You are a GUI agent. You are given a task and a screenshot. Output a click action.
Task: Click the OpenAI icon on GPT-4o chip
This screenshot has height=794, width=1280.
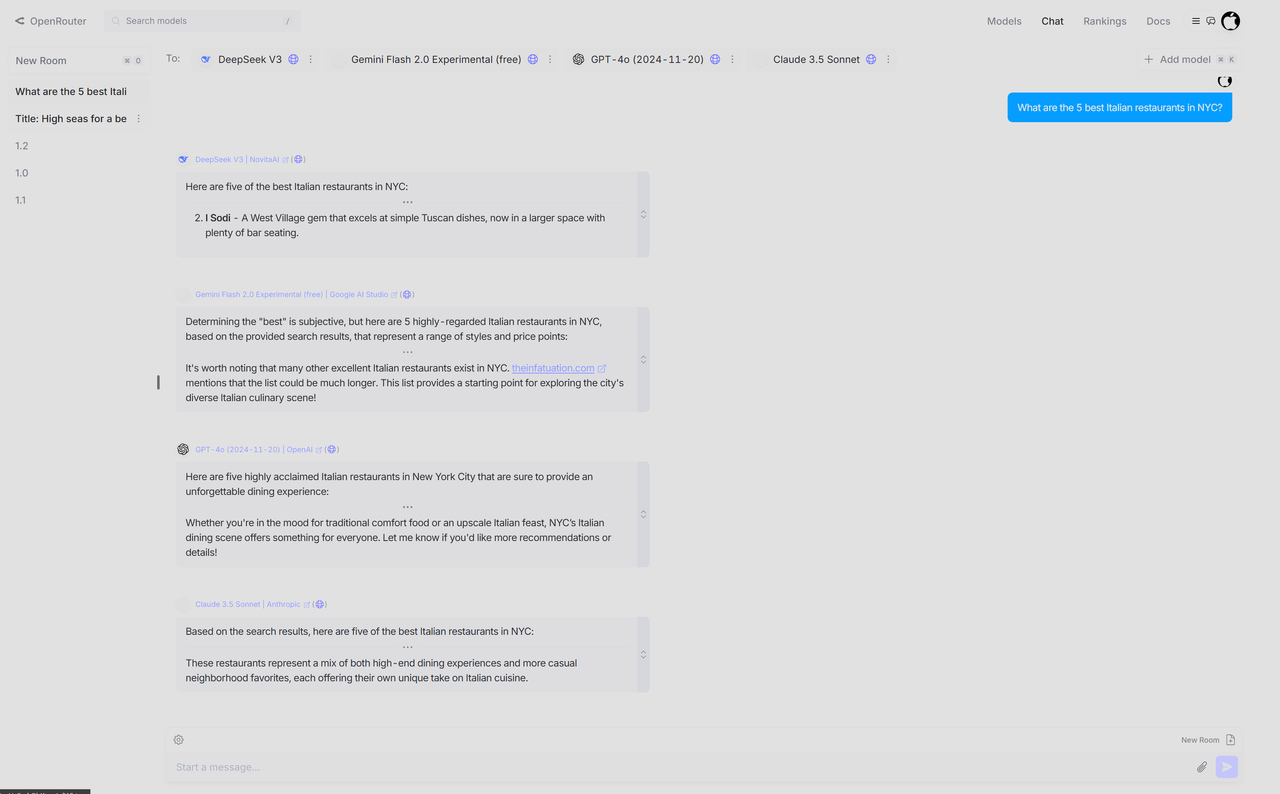pos(578,60)
